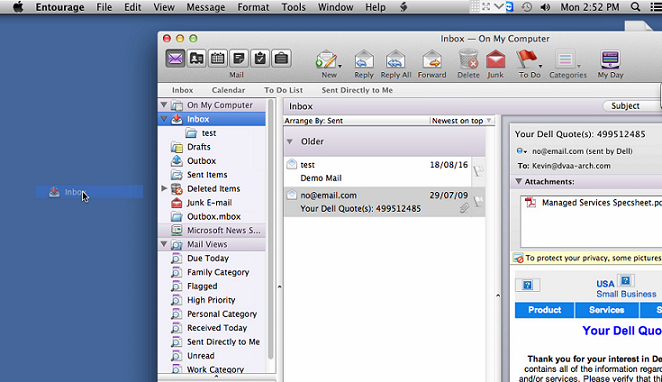Image resolution: width=662 pixels, height=382 pixels.
Task: Open the Time Machine icon in menu bar
Action: 526,7
